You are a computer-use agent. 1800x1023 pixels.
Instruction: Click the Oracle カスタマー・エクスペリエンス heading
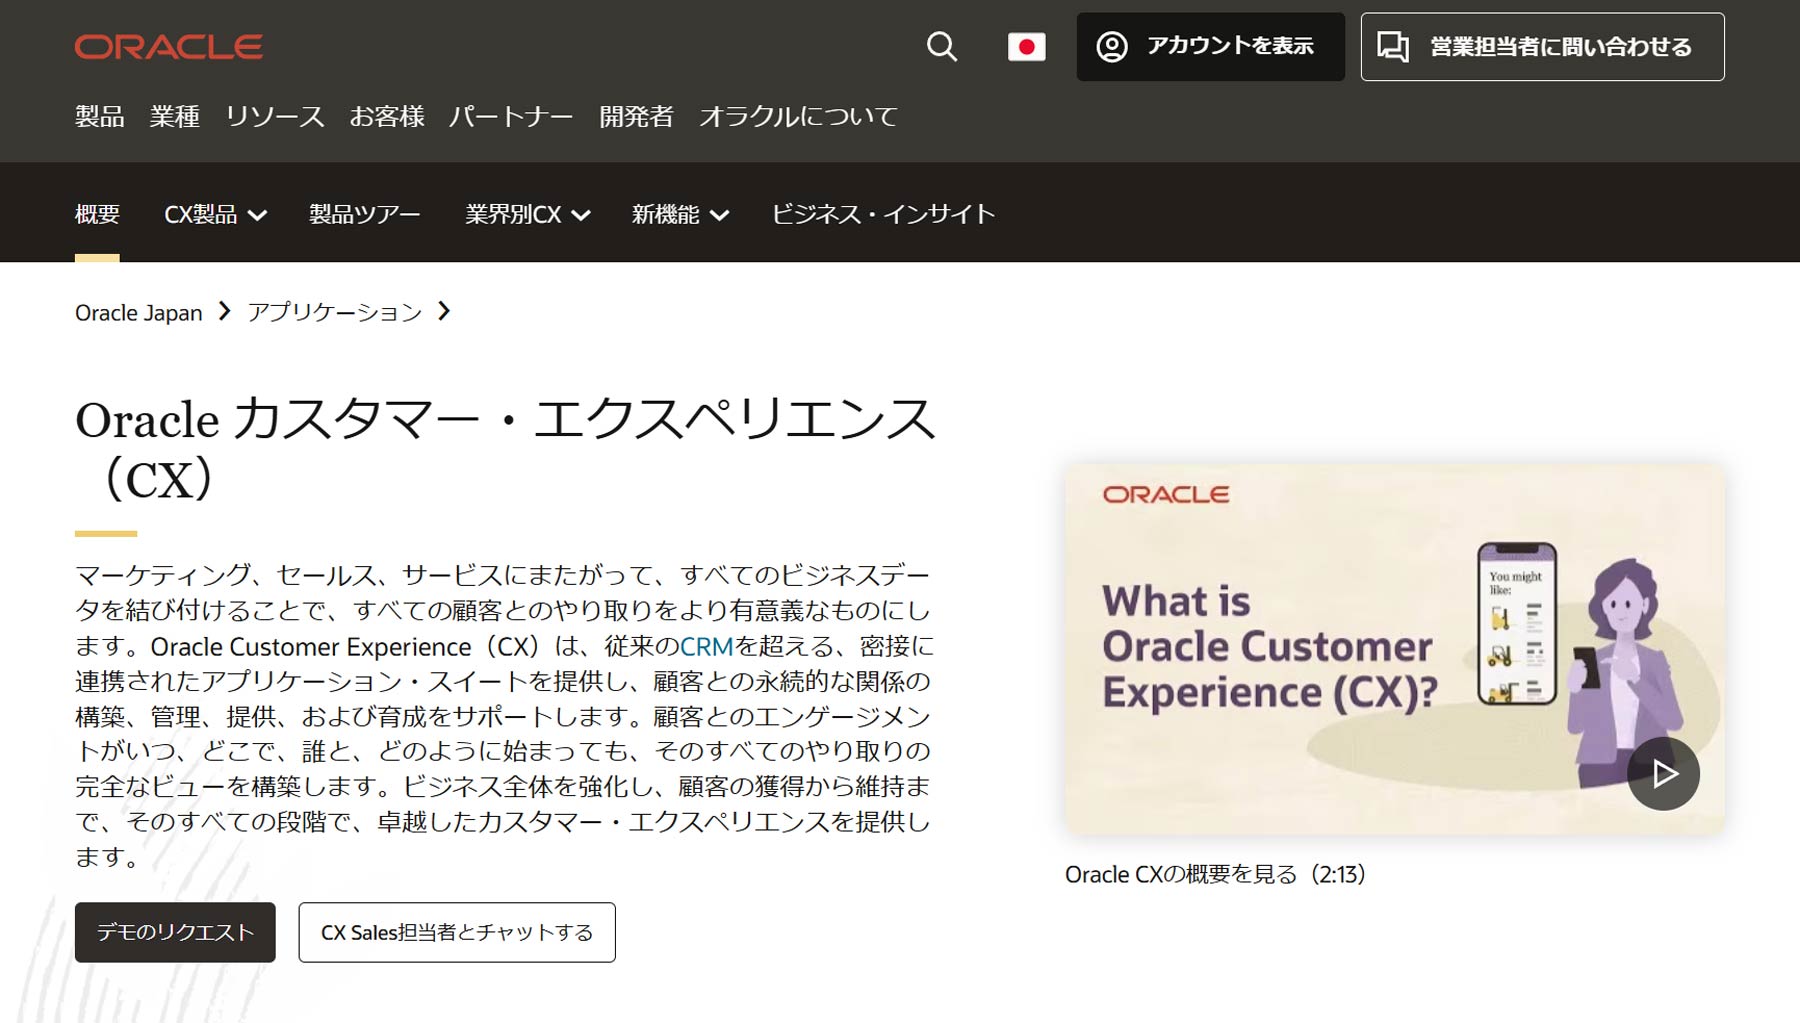click(x=505, y=449)
